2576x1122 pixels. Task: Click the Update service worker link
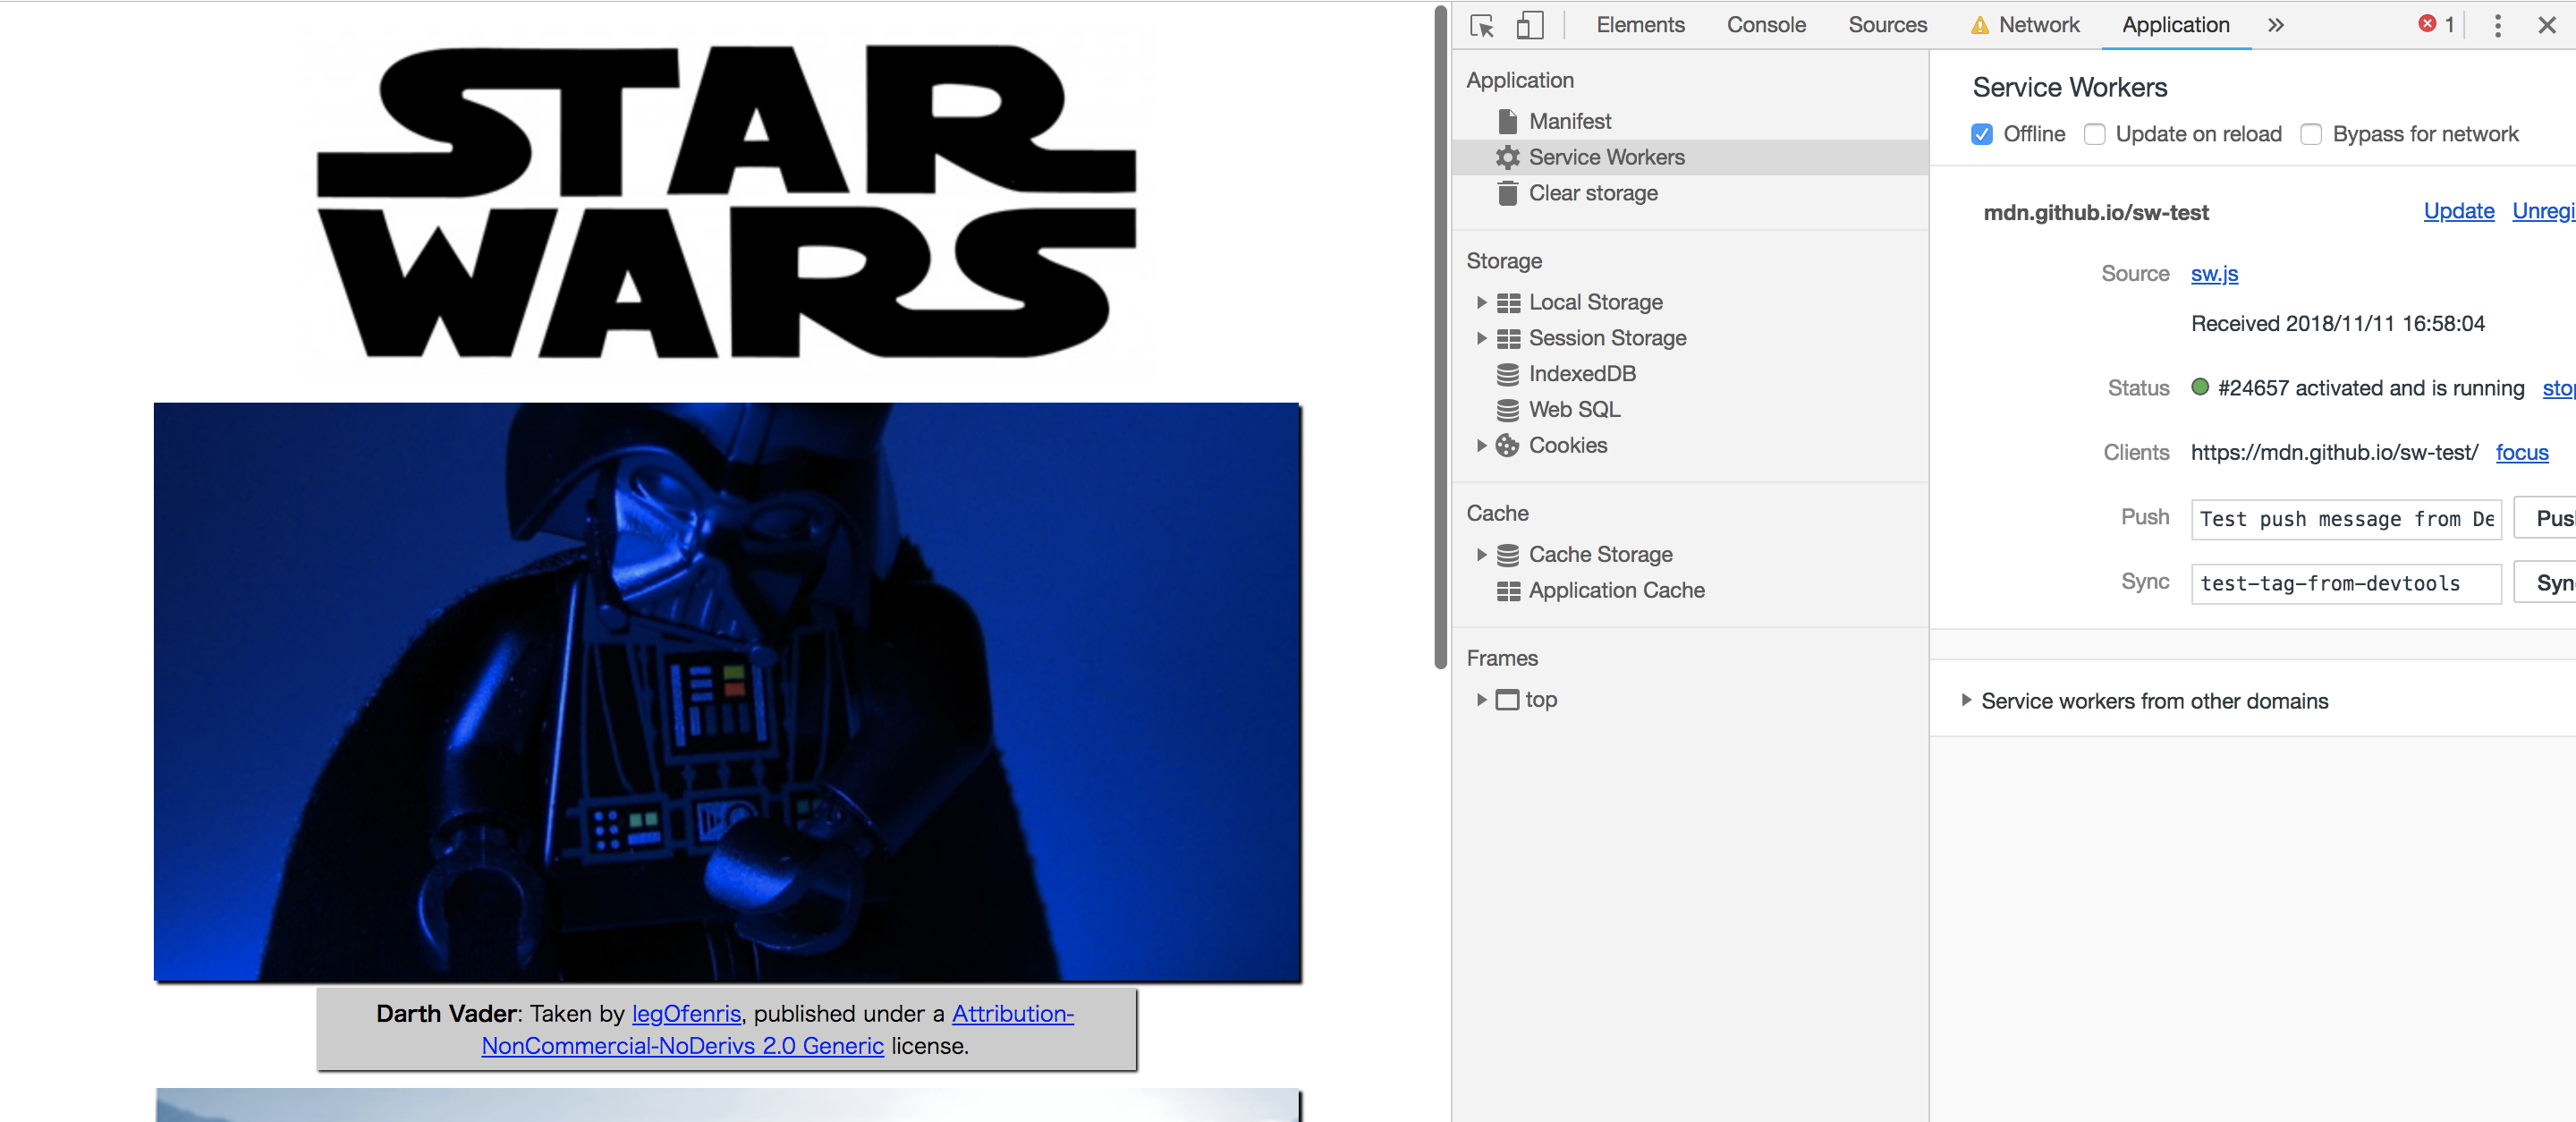(2458, 211)
